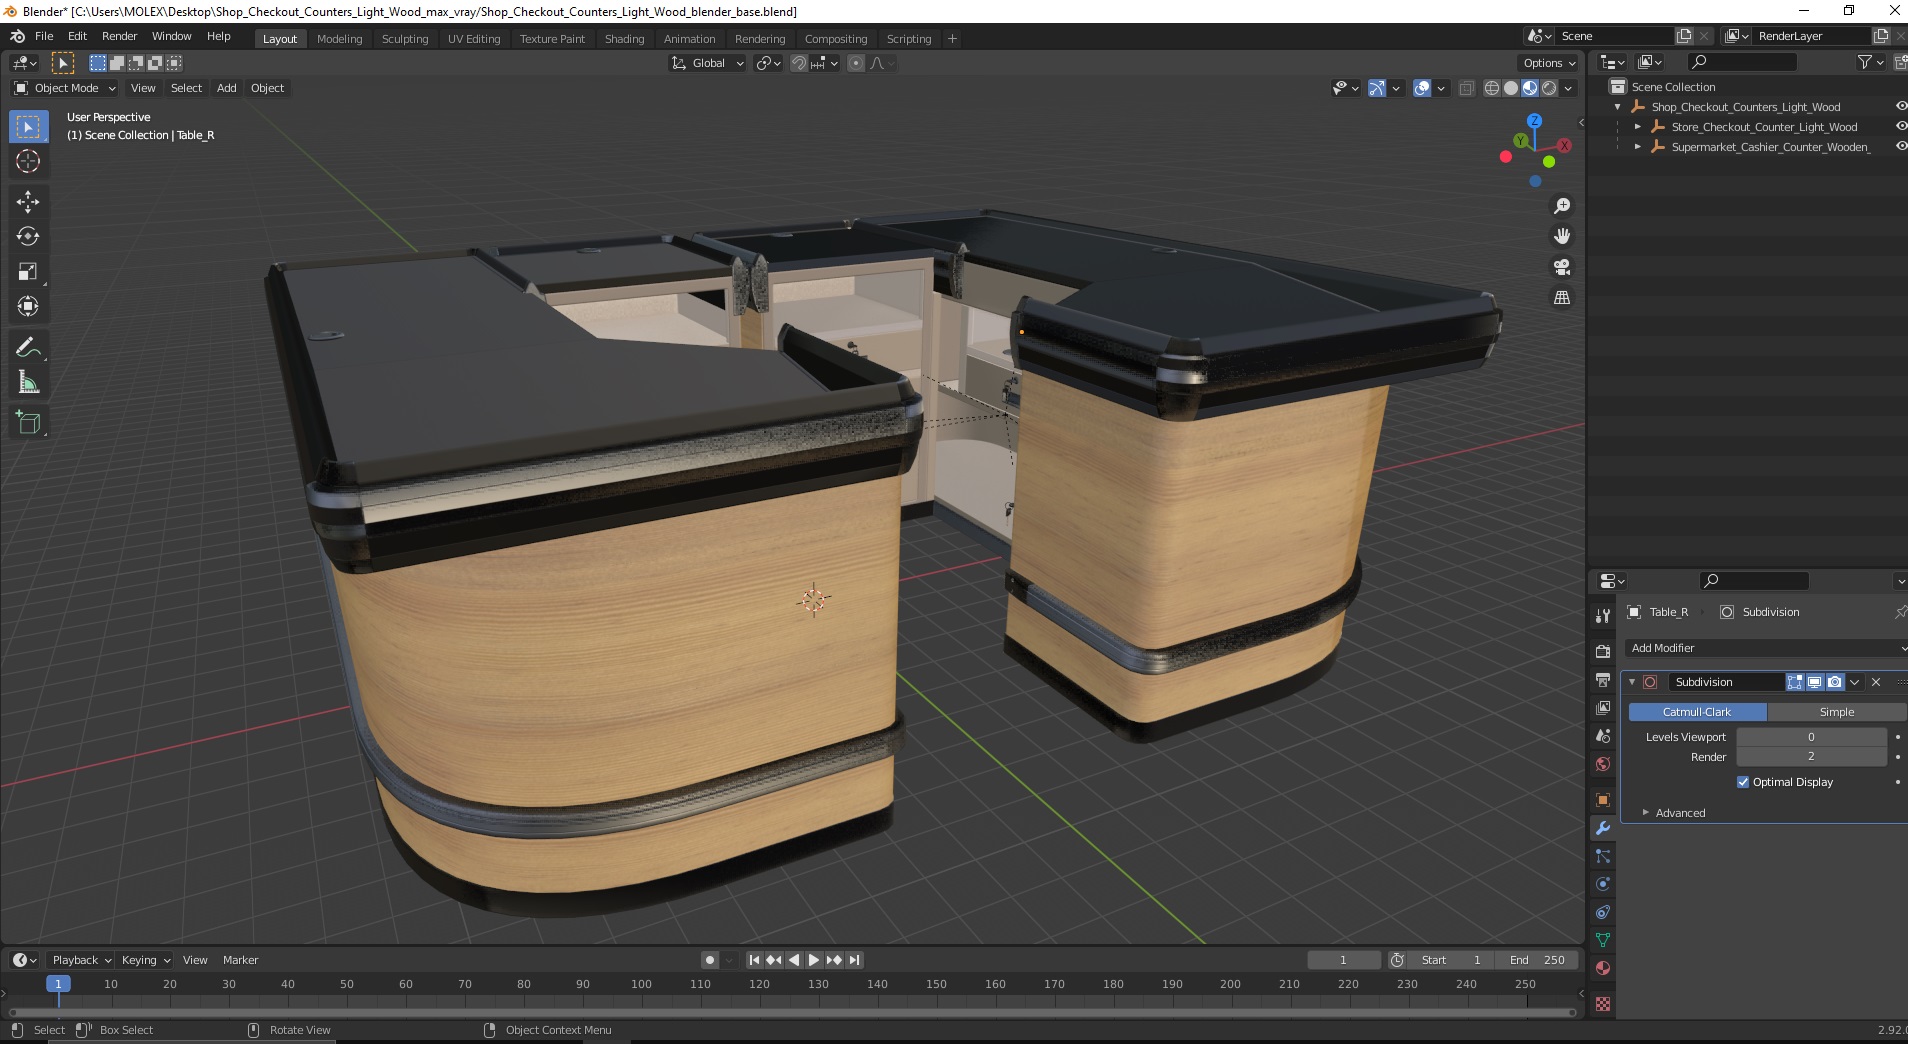Toggle proportional editing
This screenshot has height=1044, width=1908.
(856, 63)
